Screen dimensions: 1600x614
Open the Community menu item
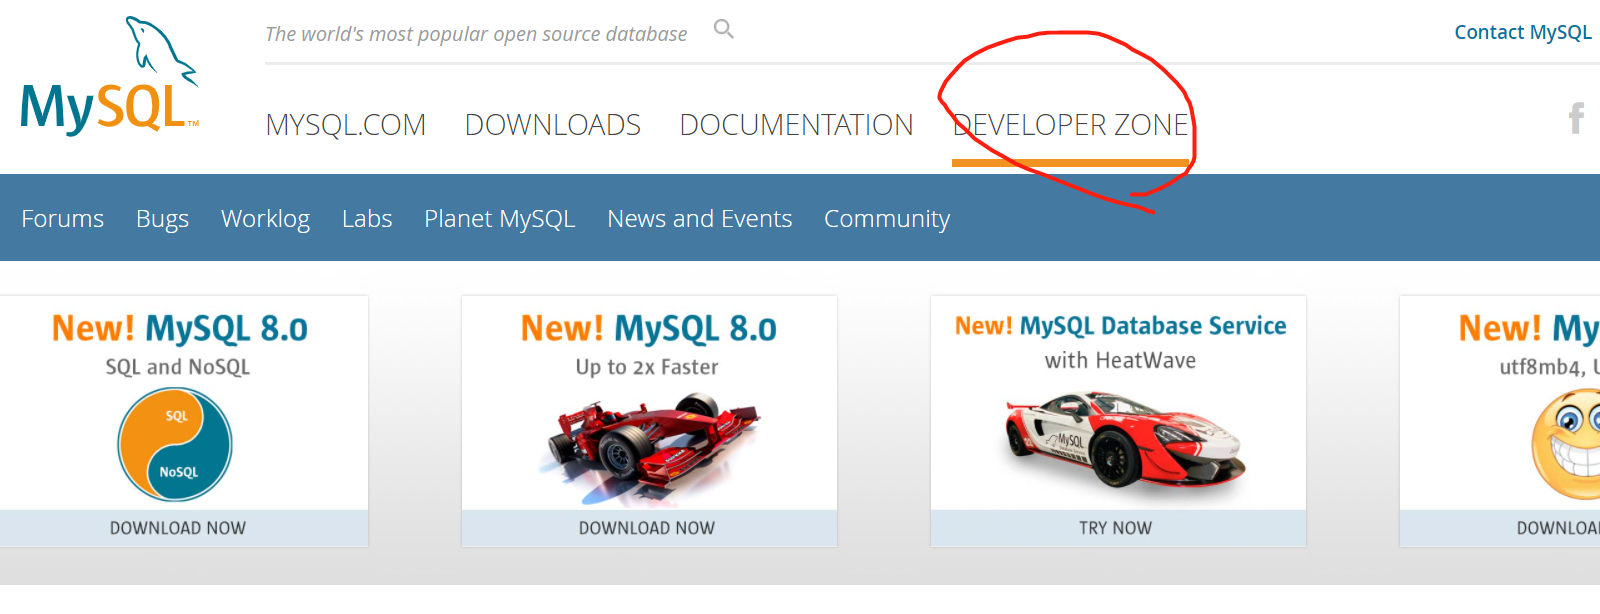[887, 219]
